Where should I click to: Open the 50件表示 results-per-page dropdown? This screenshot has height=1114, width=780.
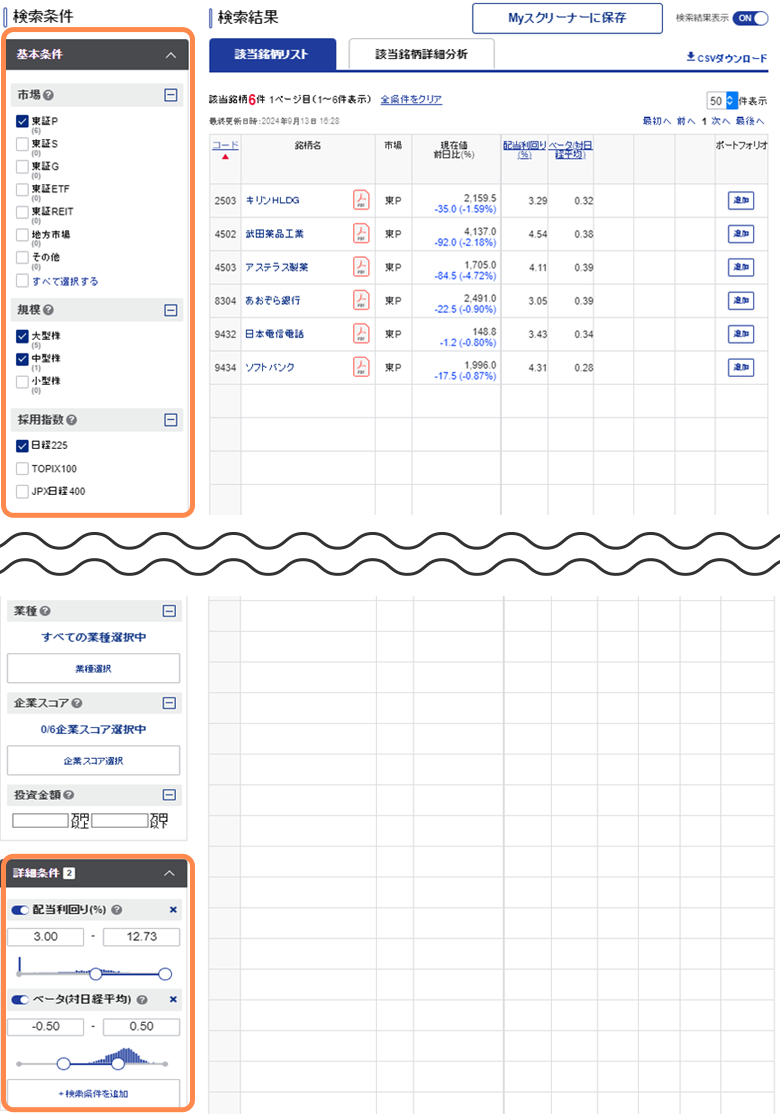731,101
